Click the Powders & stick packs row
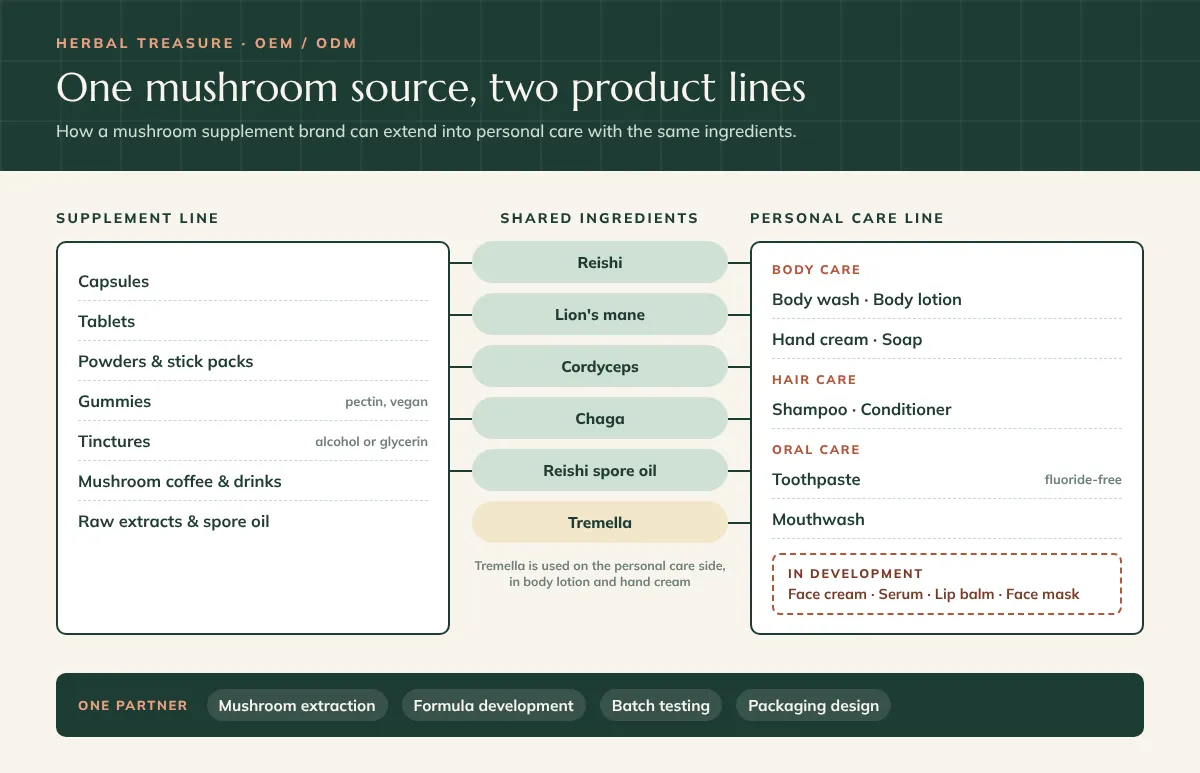Image resolution: width=1200 pixels, height=773 pixels. tap(253, 362)
